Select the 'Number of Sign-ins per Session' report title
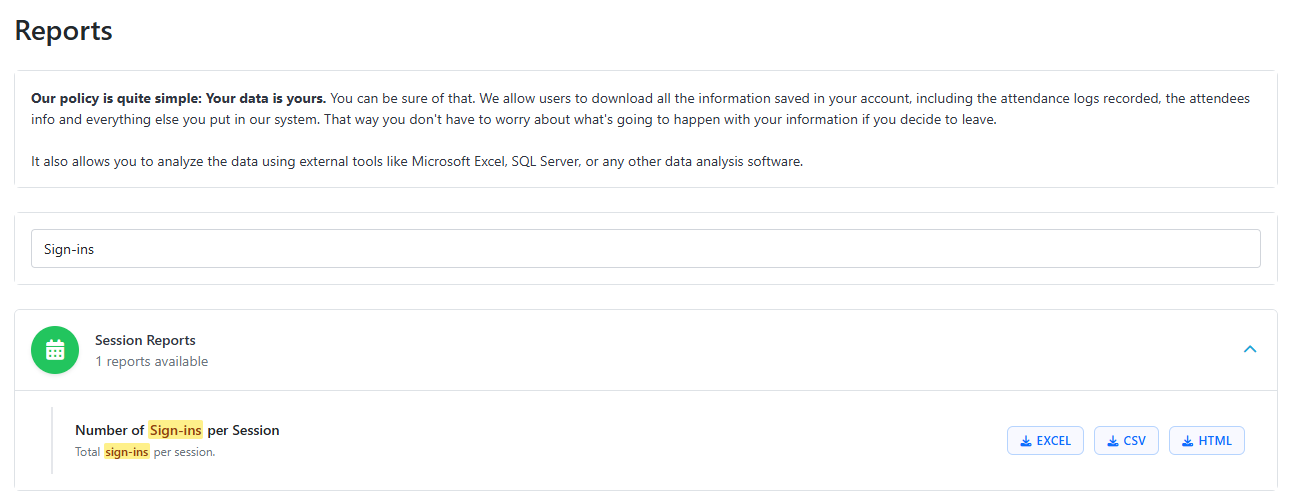 (x=177, y=430)
